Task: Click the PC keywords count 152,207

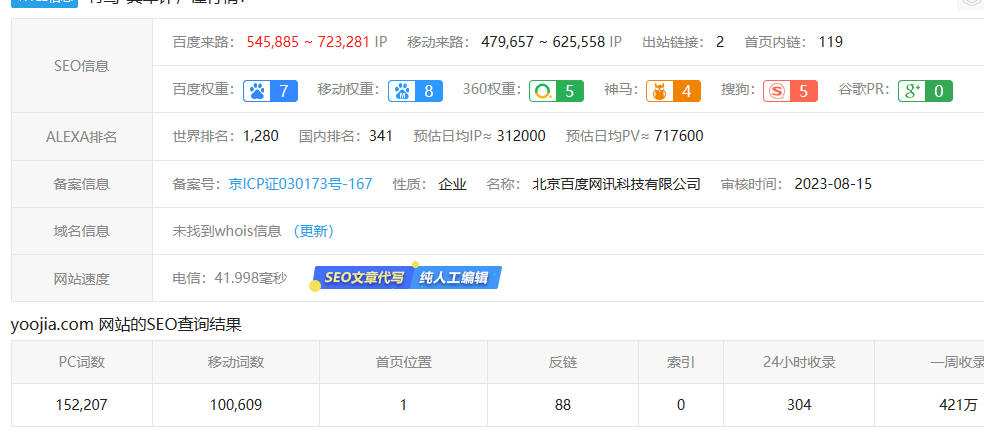Action: (82, 405)
